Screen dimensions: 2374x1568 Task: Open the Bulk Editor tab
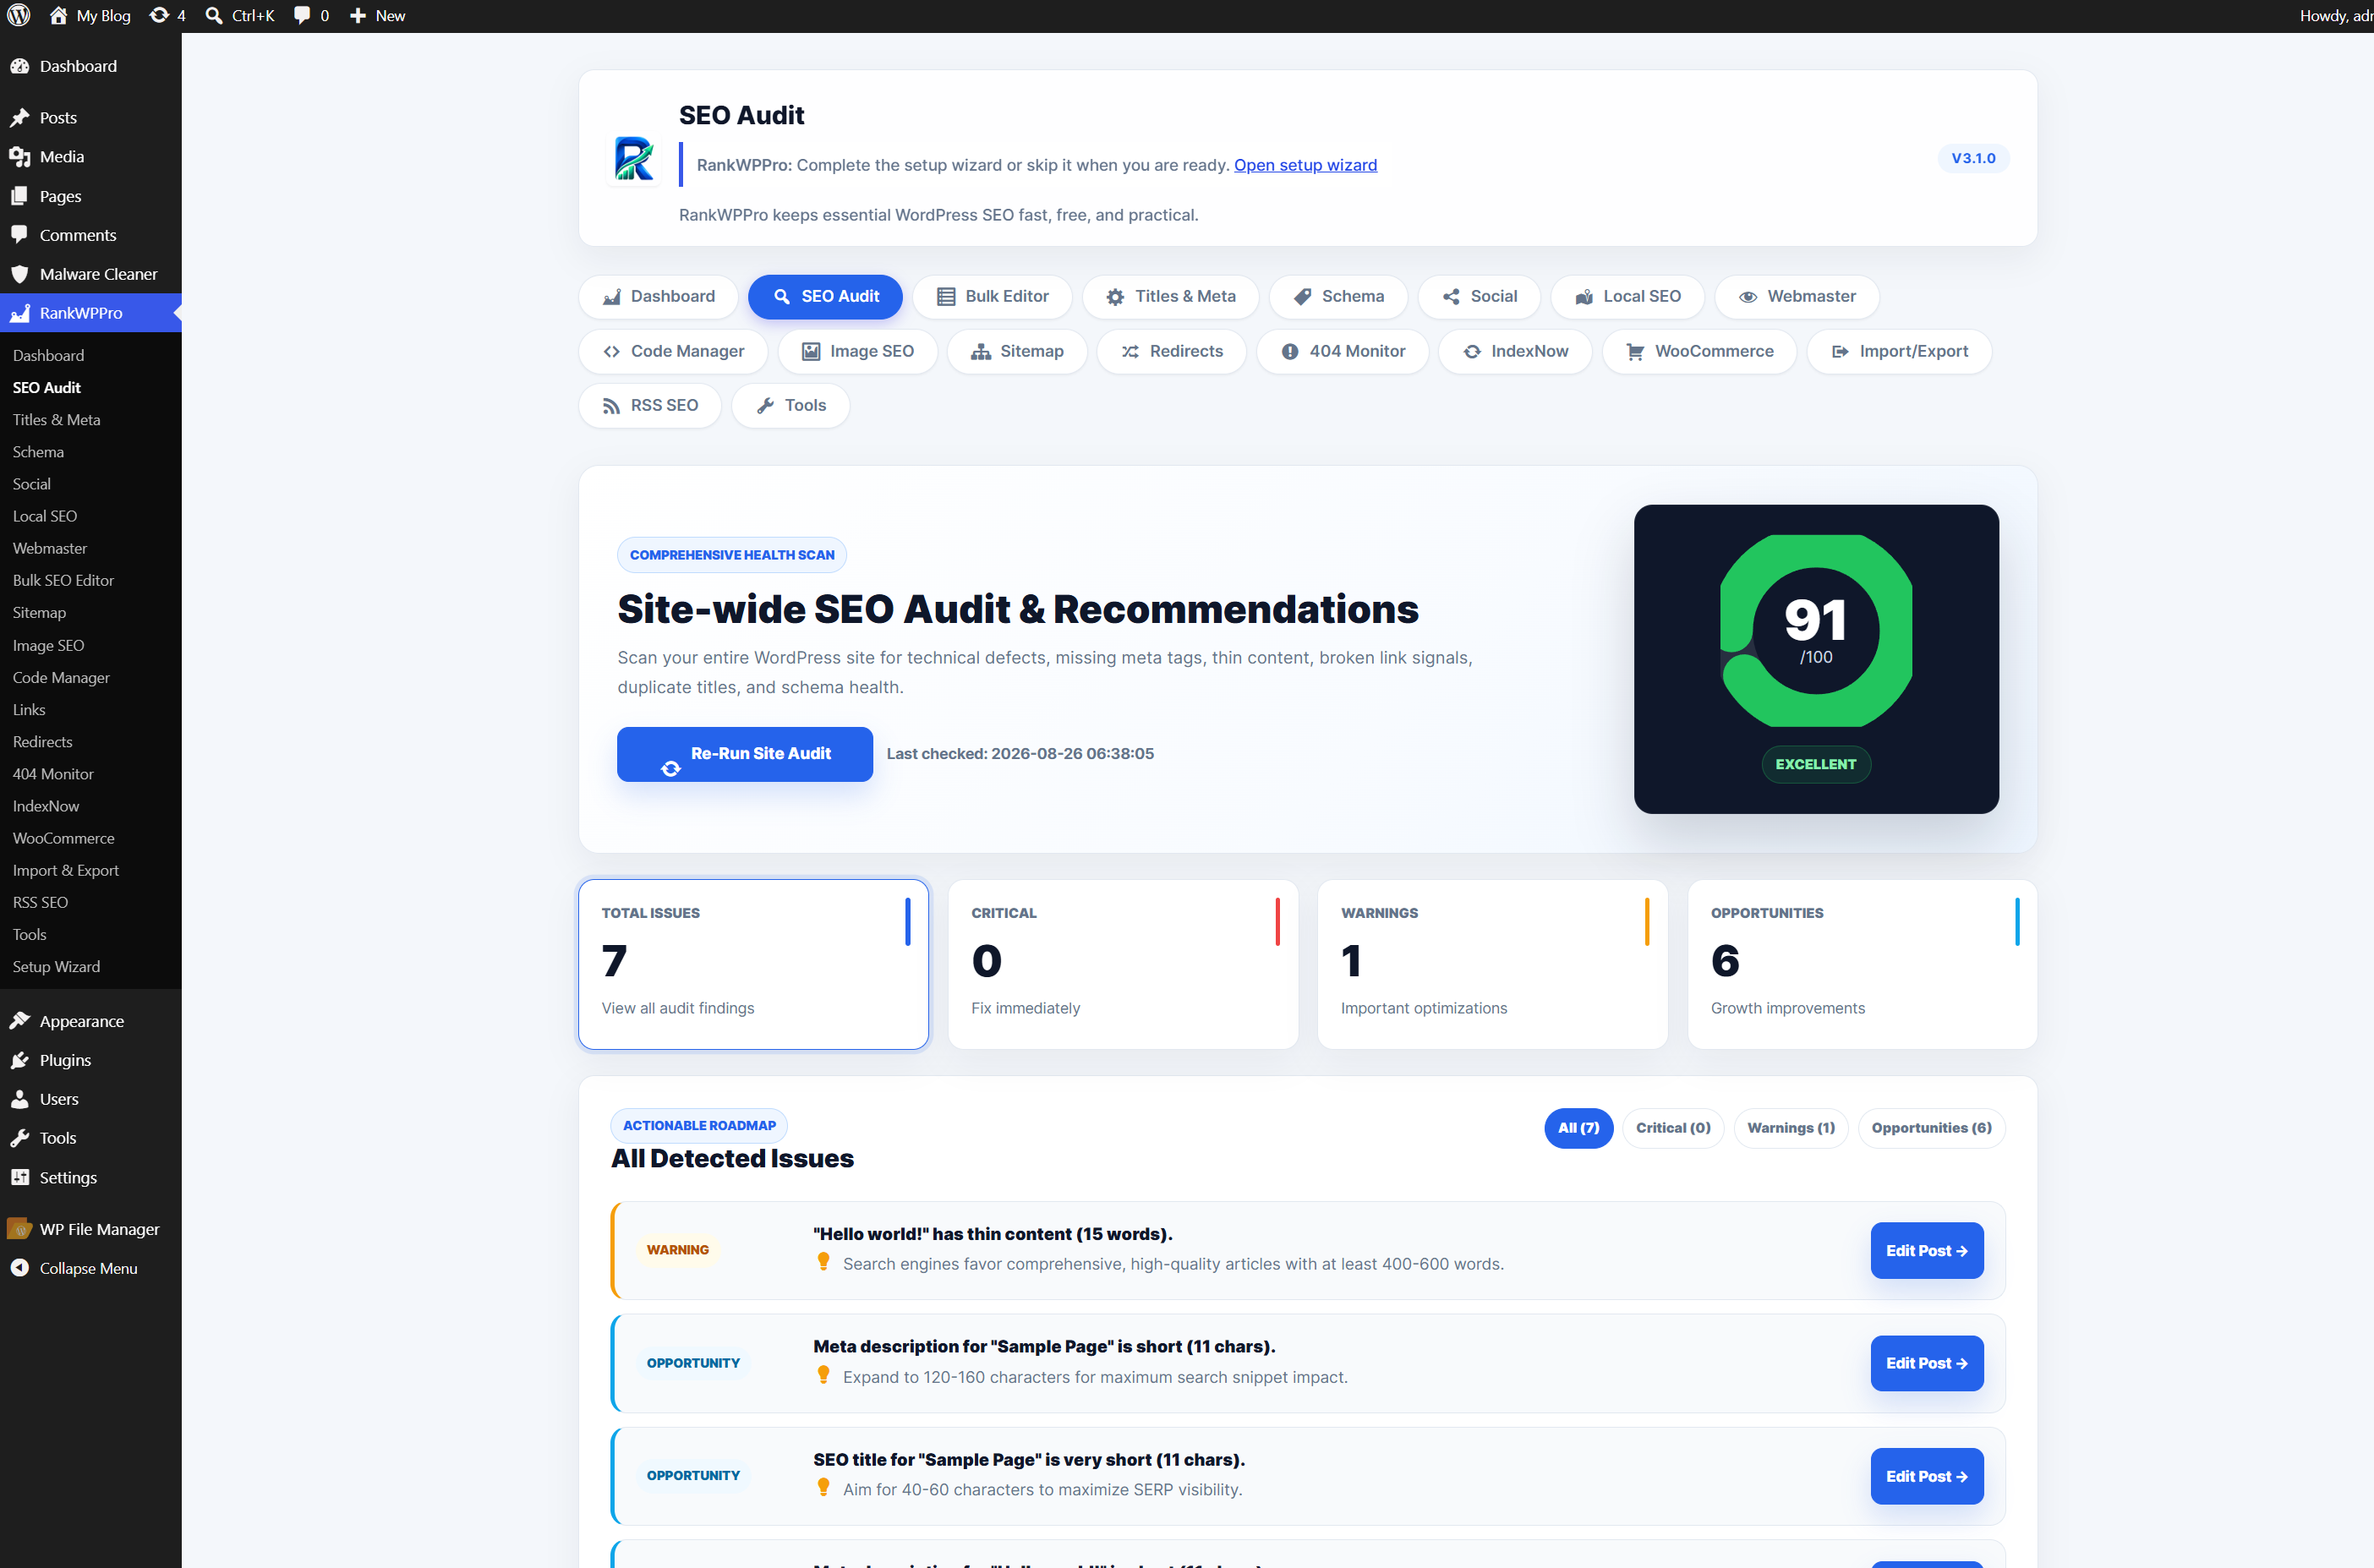tap(992, 297)
